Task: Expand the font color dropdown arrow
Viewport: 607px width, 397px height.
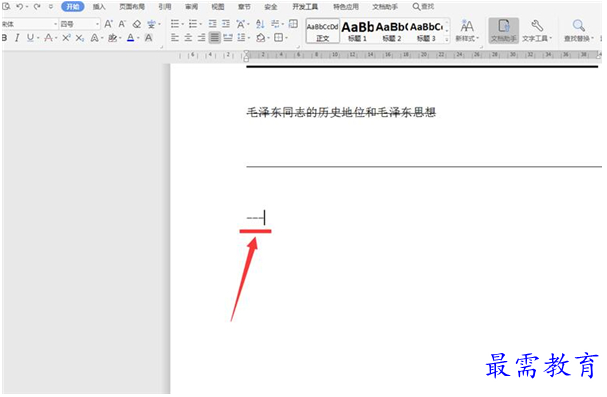Action: [x=138, y=38]
